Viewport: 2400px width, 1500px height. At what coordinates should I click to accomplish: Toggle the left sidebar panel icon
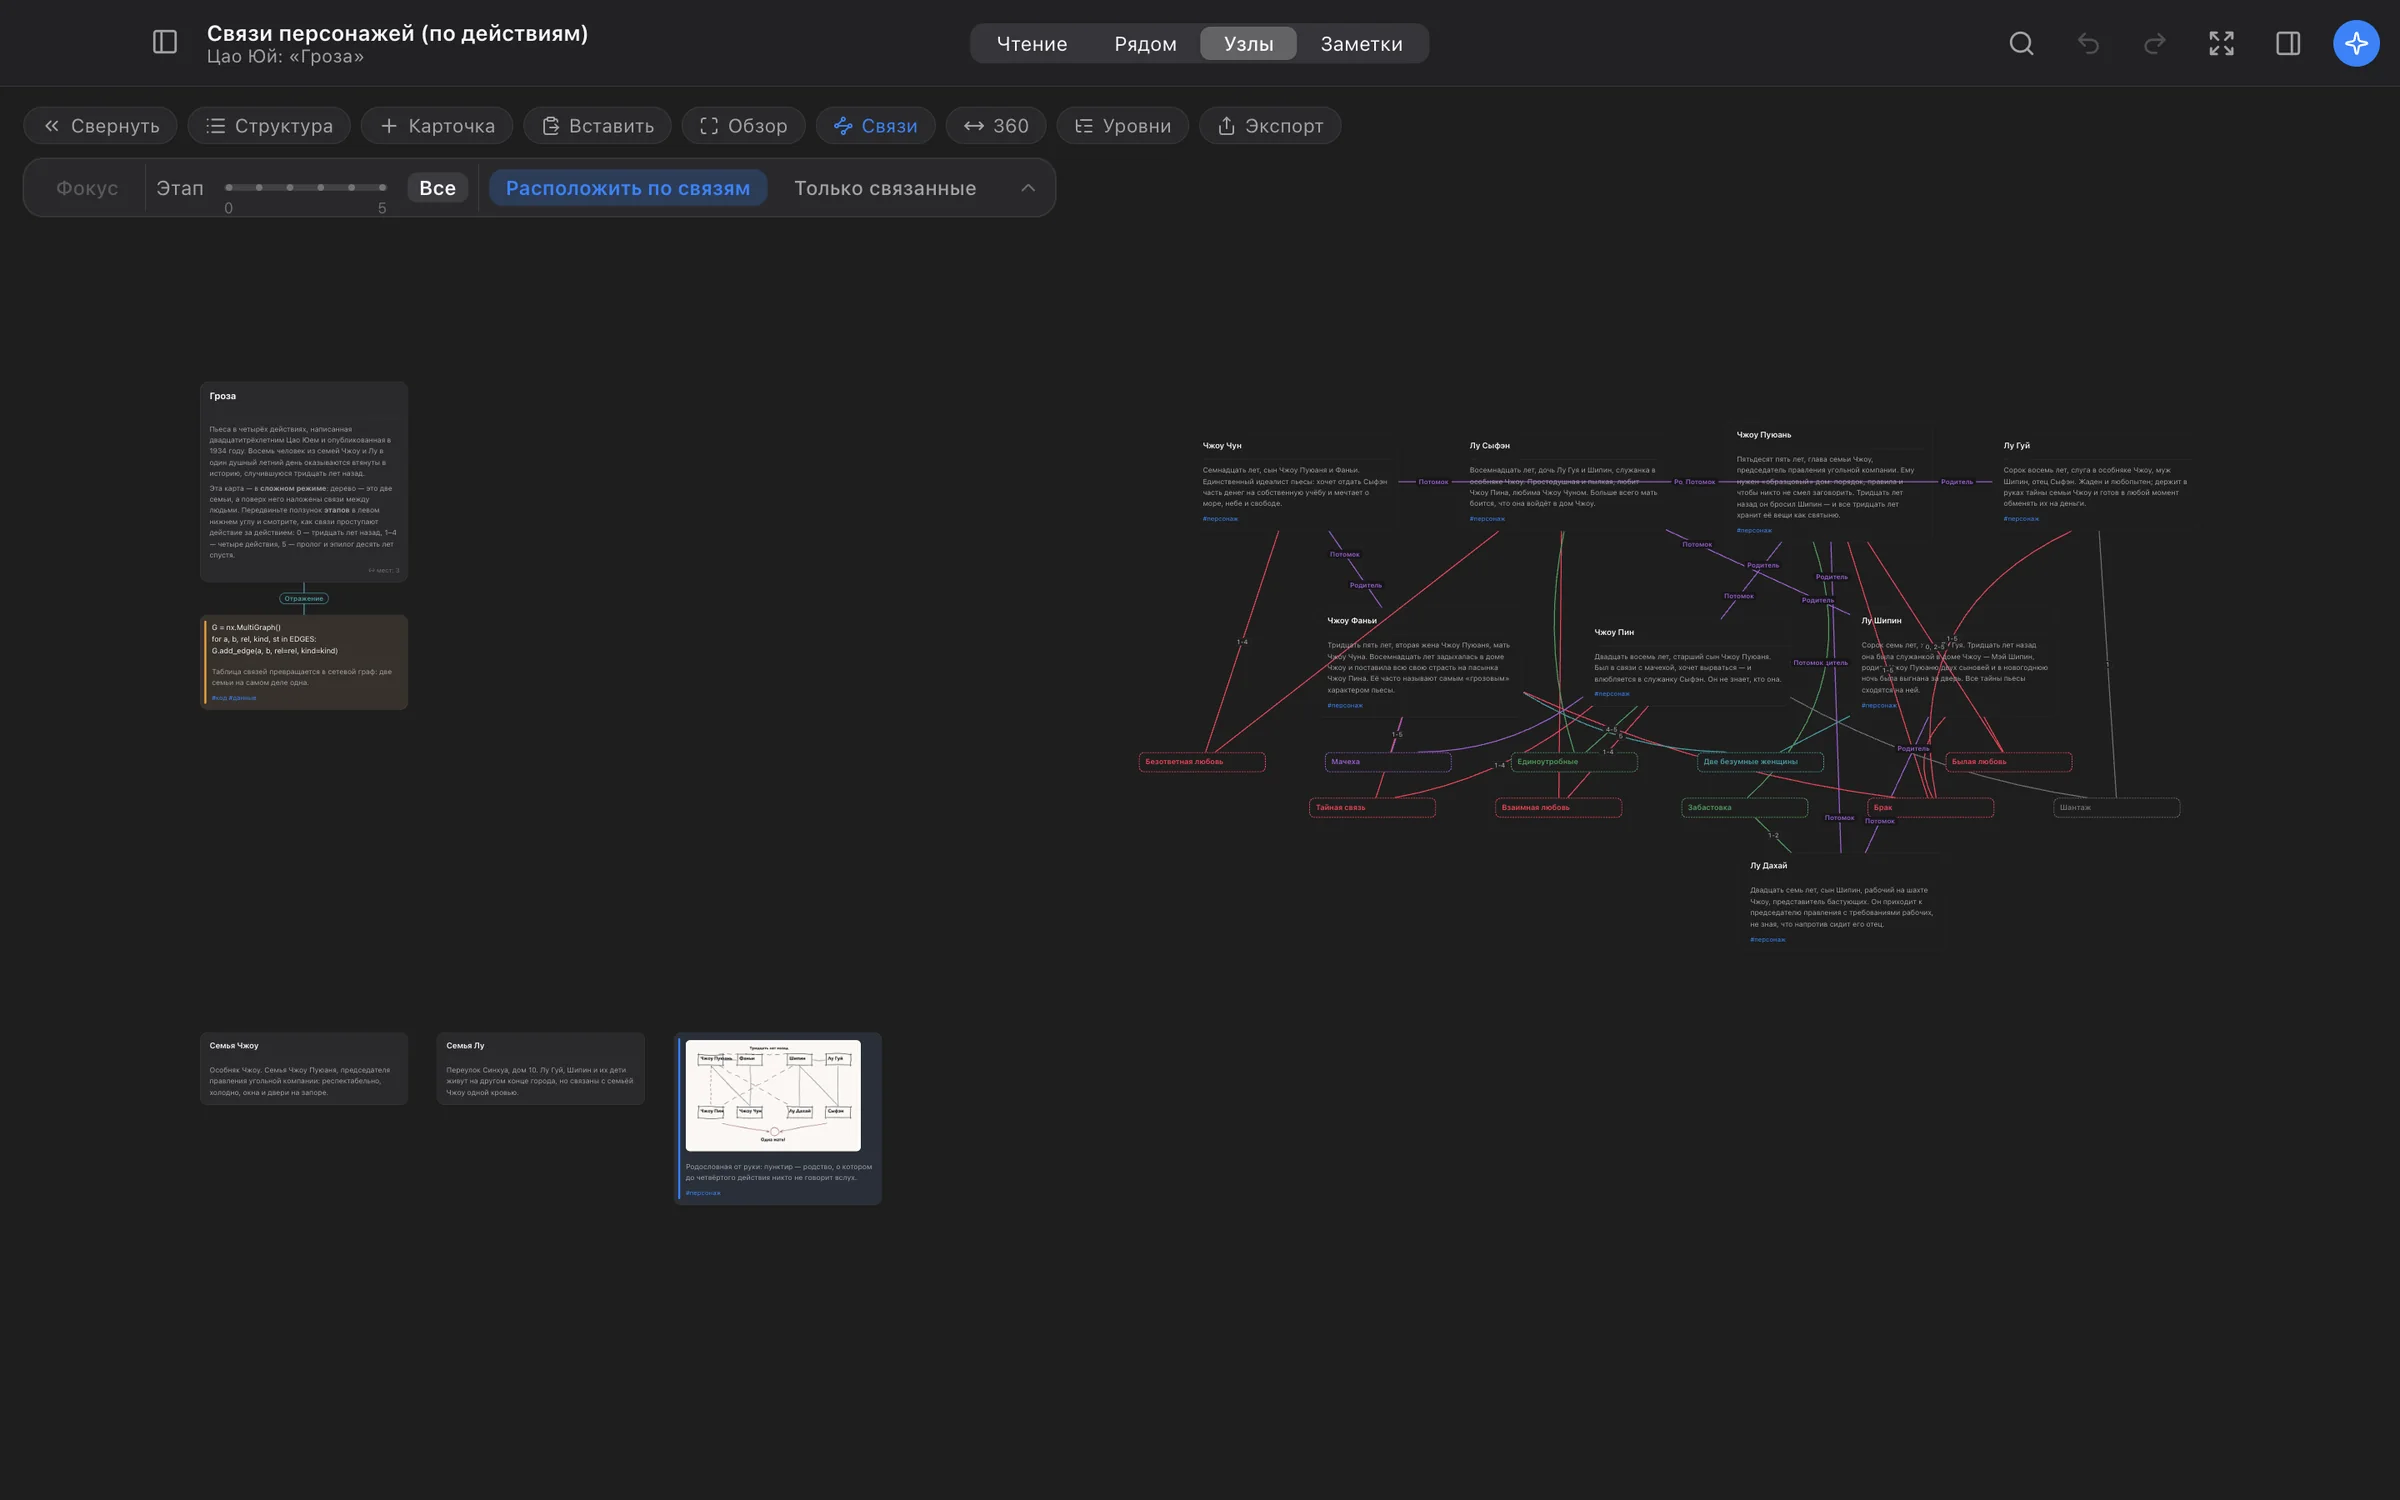click(x=165, y=43)
